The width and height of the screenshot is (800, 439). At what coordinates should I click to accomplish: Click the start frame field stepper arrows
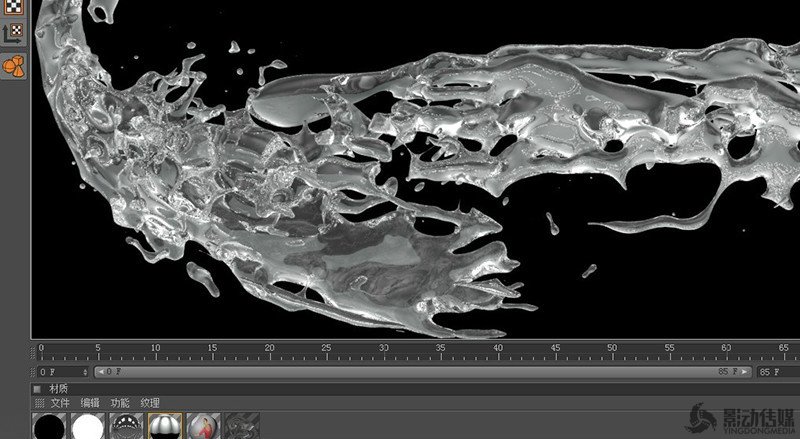[x=85, y=372]
